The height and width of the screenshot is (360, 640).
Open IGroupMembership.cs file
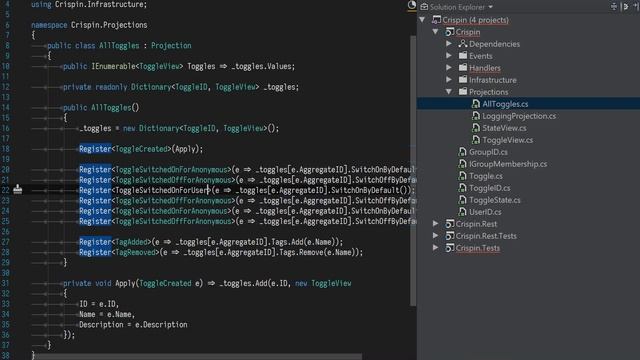tap(508, 164)
